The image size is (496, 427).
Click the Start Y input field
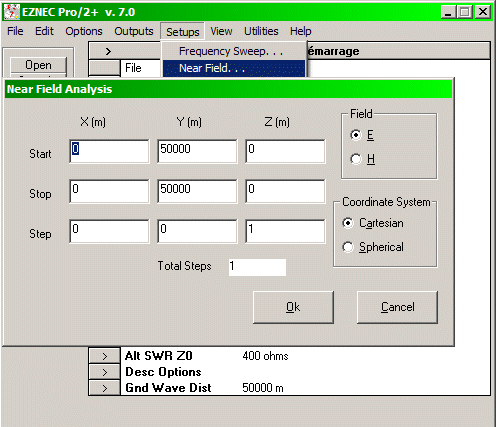tap(197, 151)
